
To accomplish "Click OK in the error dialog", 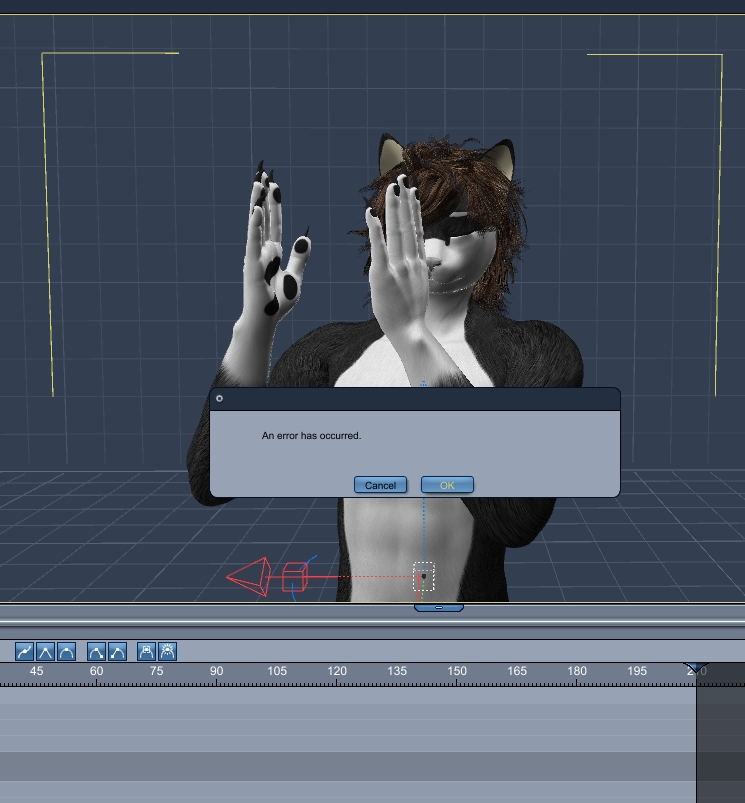I will coord(447,484).
